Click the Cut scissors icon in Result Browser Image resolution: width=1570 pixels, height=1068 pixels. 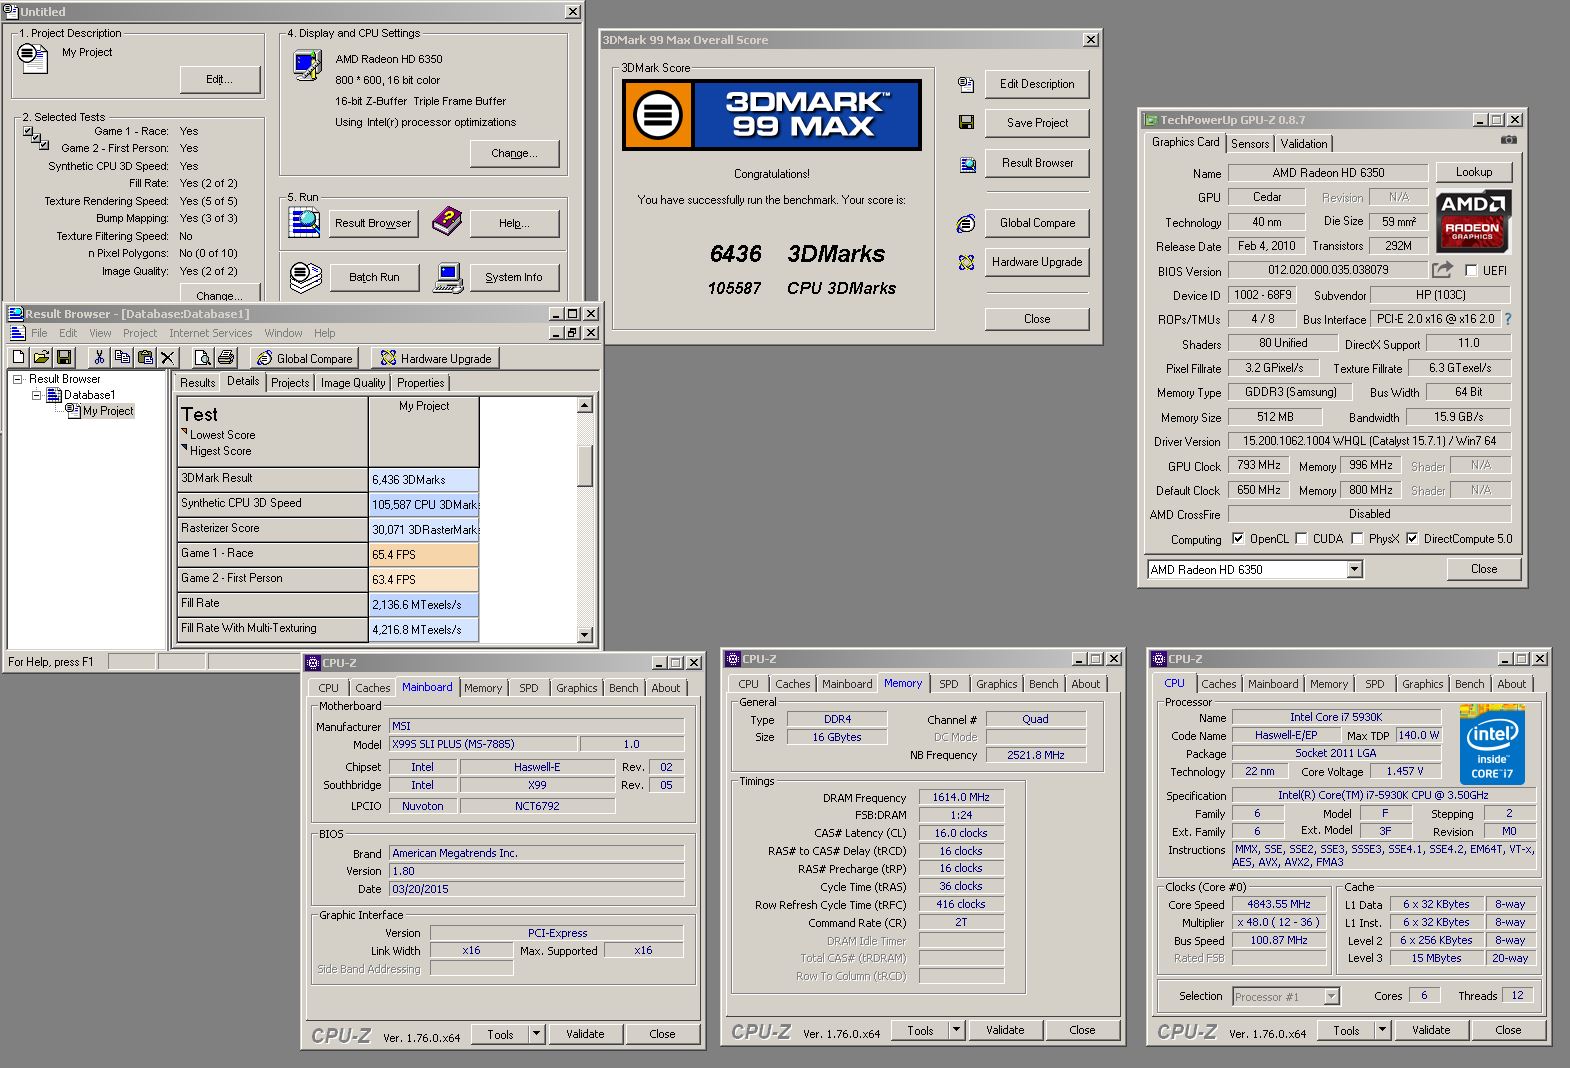(99, 357)
